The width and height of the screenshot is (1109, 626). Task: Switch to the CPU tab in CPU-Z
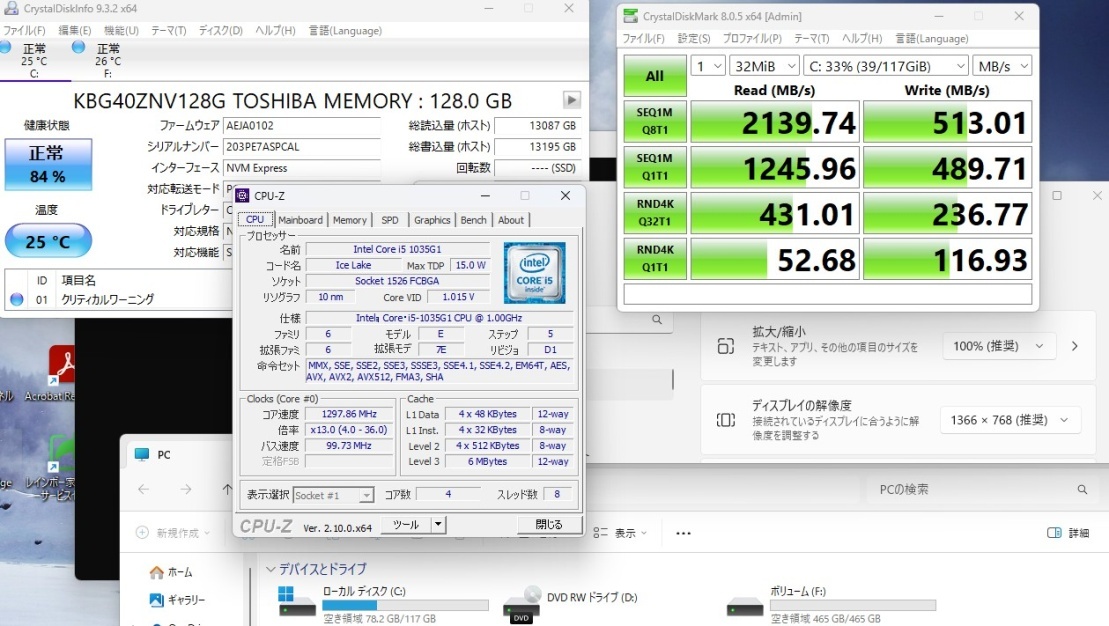coord(255,220)
